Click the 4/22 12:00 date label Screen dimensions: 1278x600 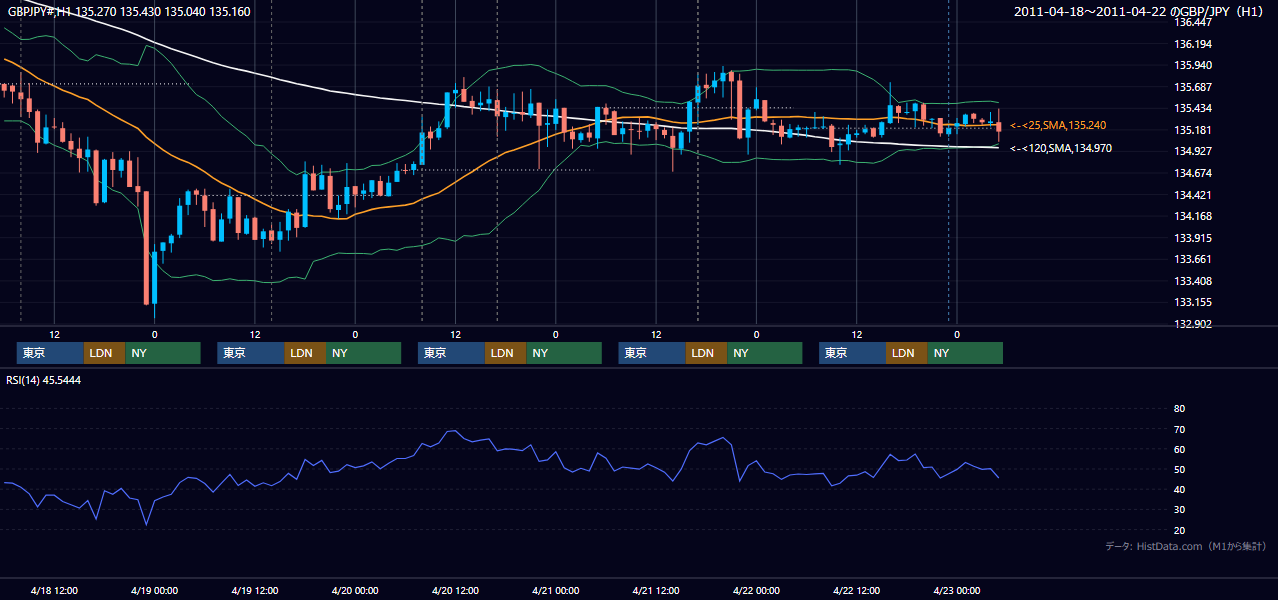point(856,590)
